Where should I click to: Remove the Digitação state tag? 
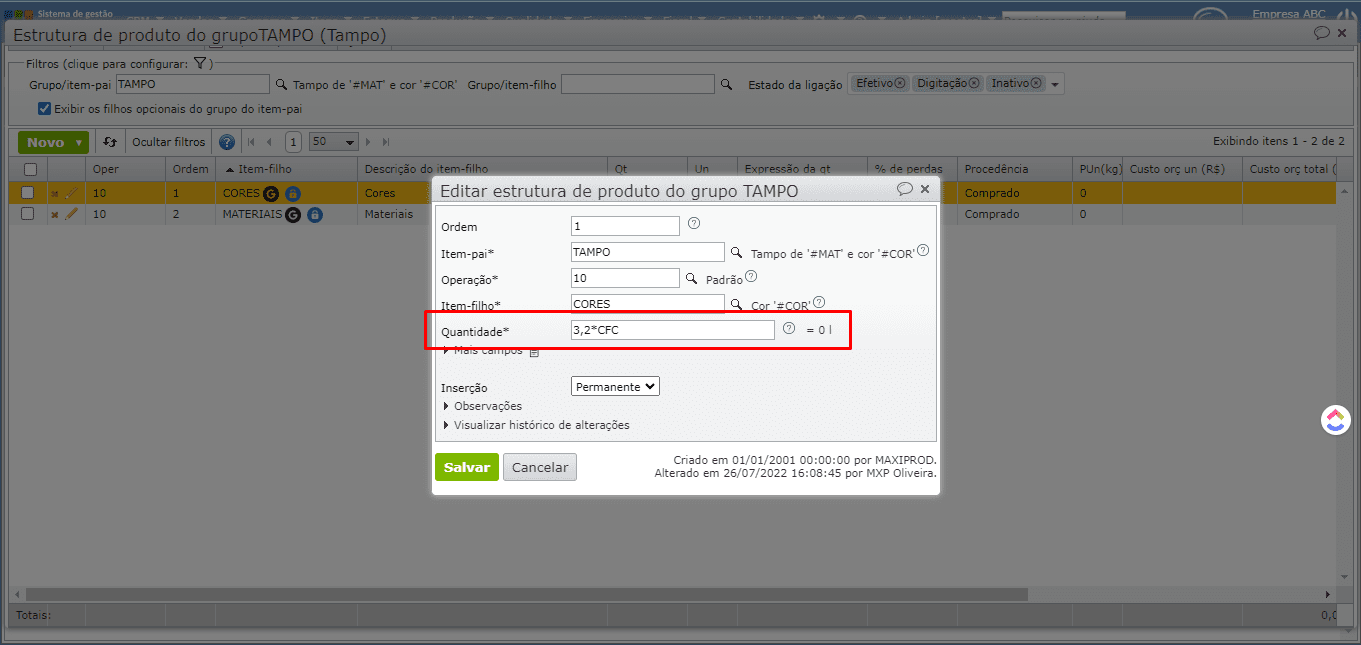pos(973,83)
